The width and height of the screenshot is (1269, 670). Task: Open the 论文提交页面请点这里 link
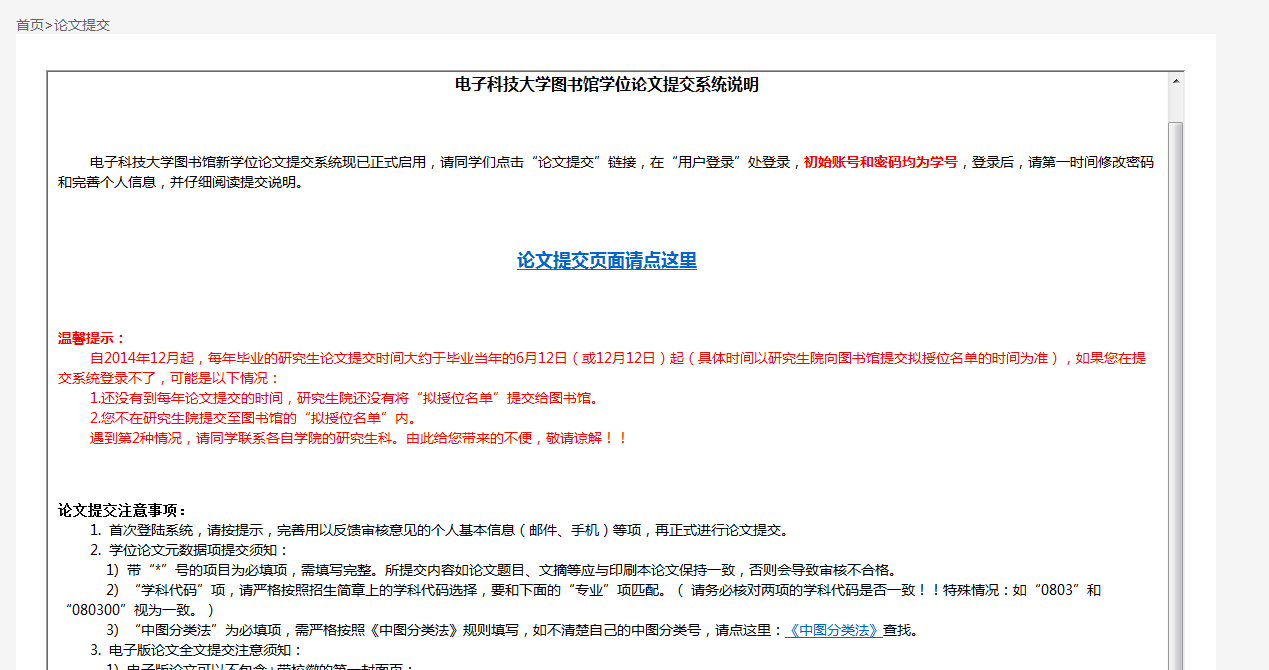(x=606, y=261)
